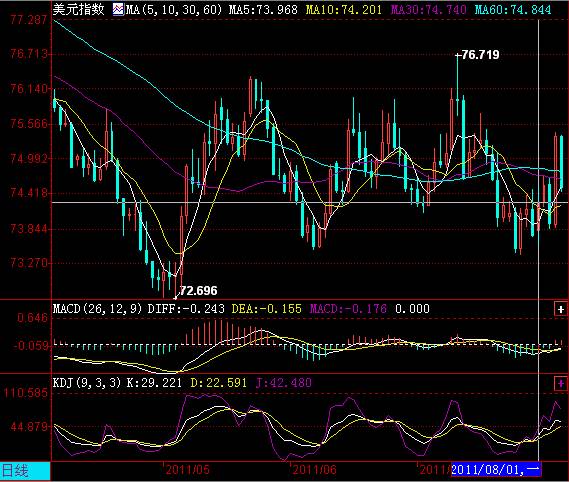Click the 美元指数 chart title
This screenshot has height=482, width=569.
pos(78,9)
